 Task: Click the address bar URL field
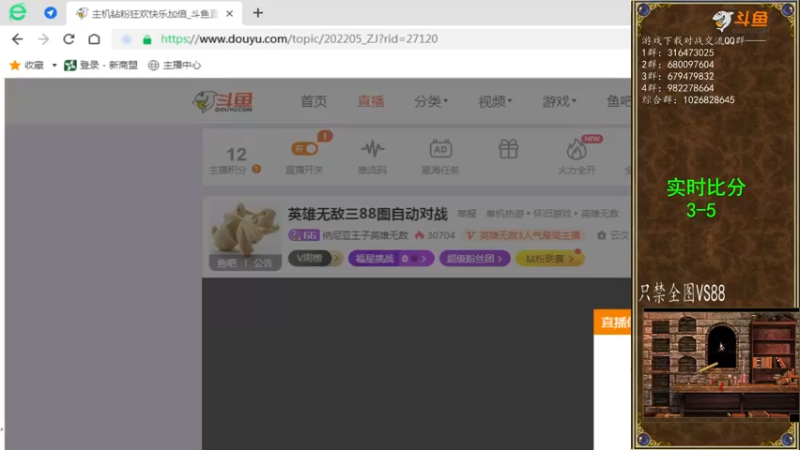[x=370, y=39]
